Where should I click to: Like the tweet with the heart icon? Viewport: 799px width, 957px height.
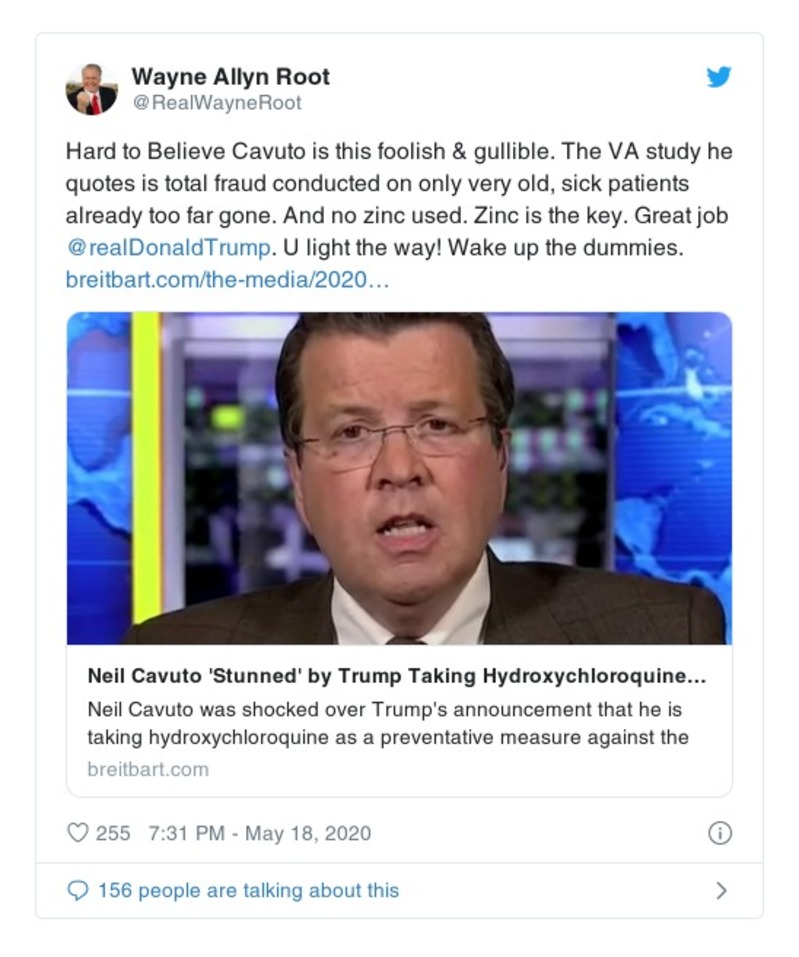[77, 832]
